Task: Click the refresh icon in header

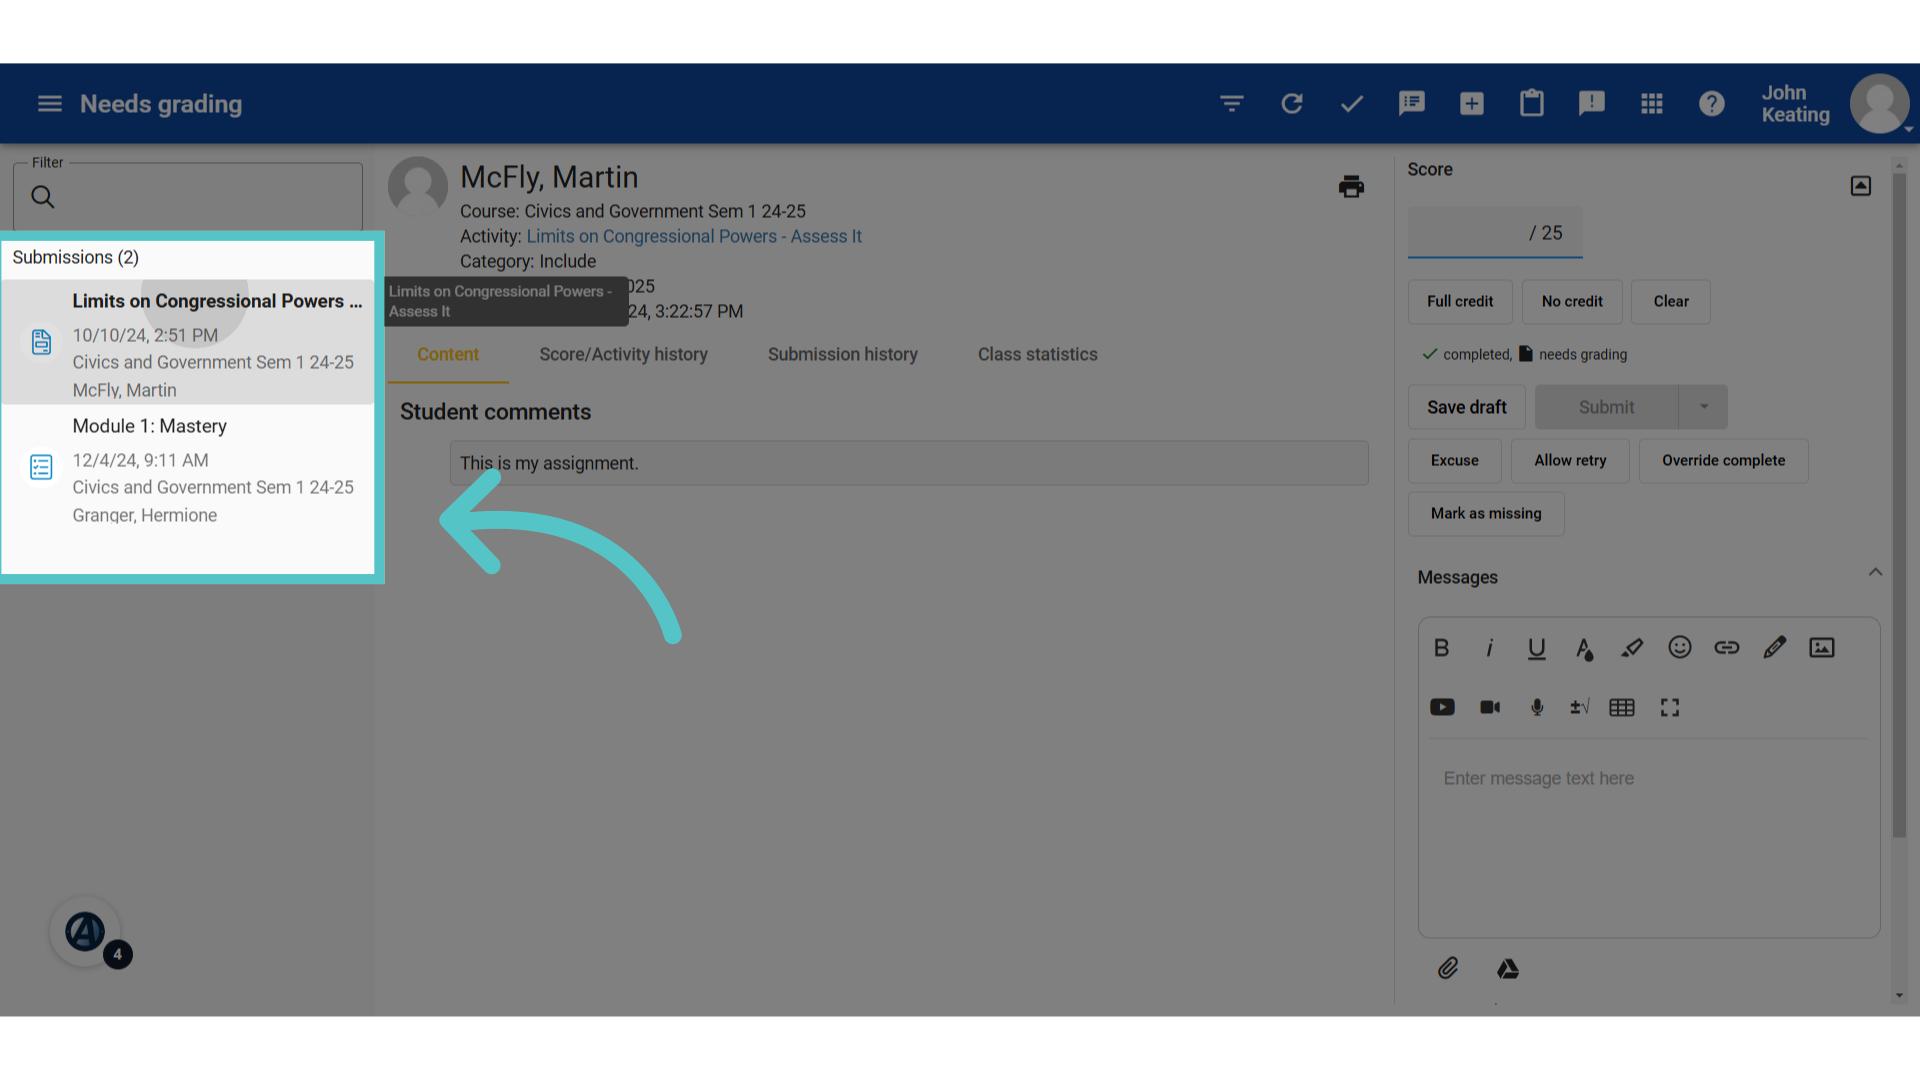Action: point(1292,104)
